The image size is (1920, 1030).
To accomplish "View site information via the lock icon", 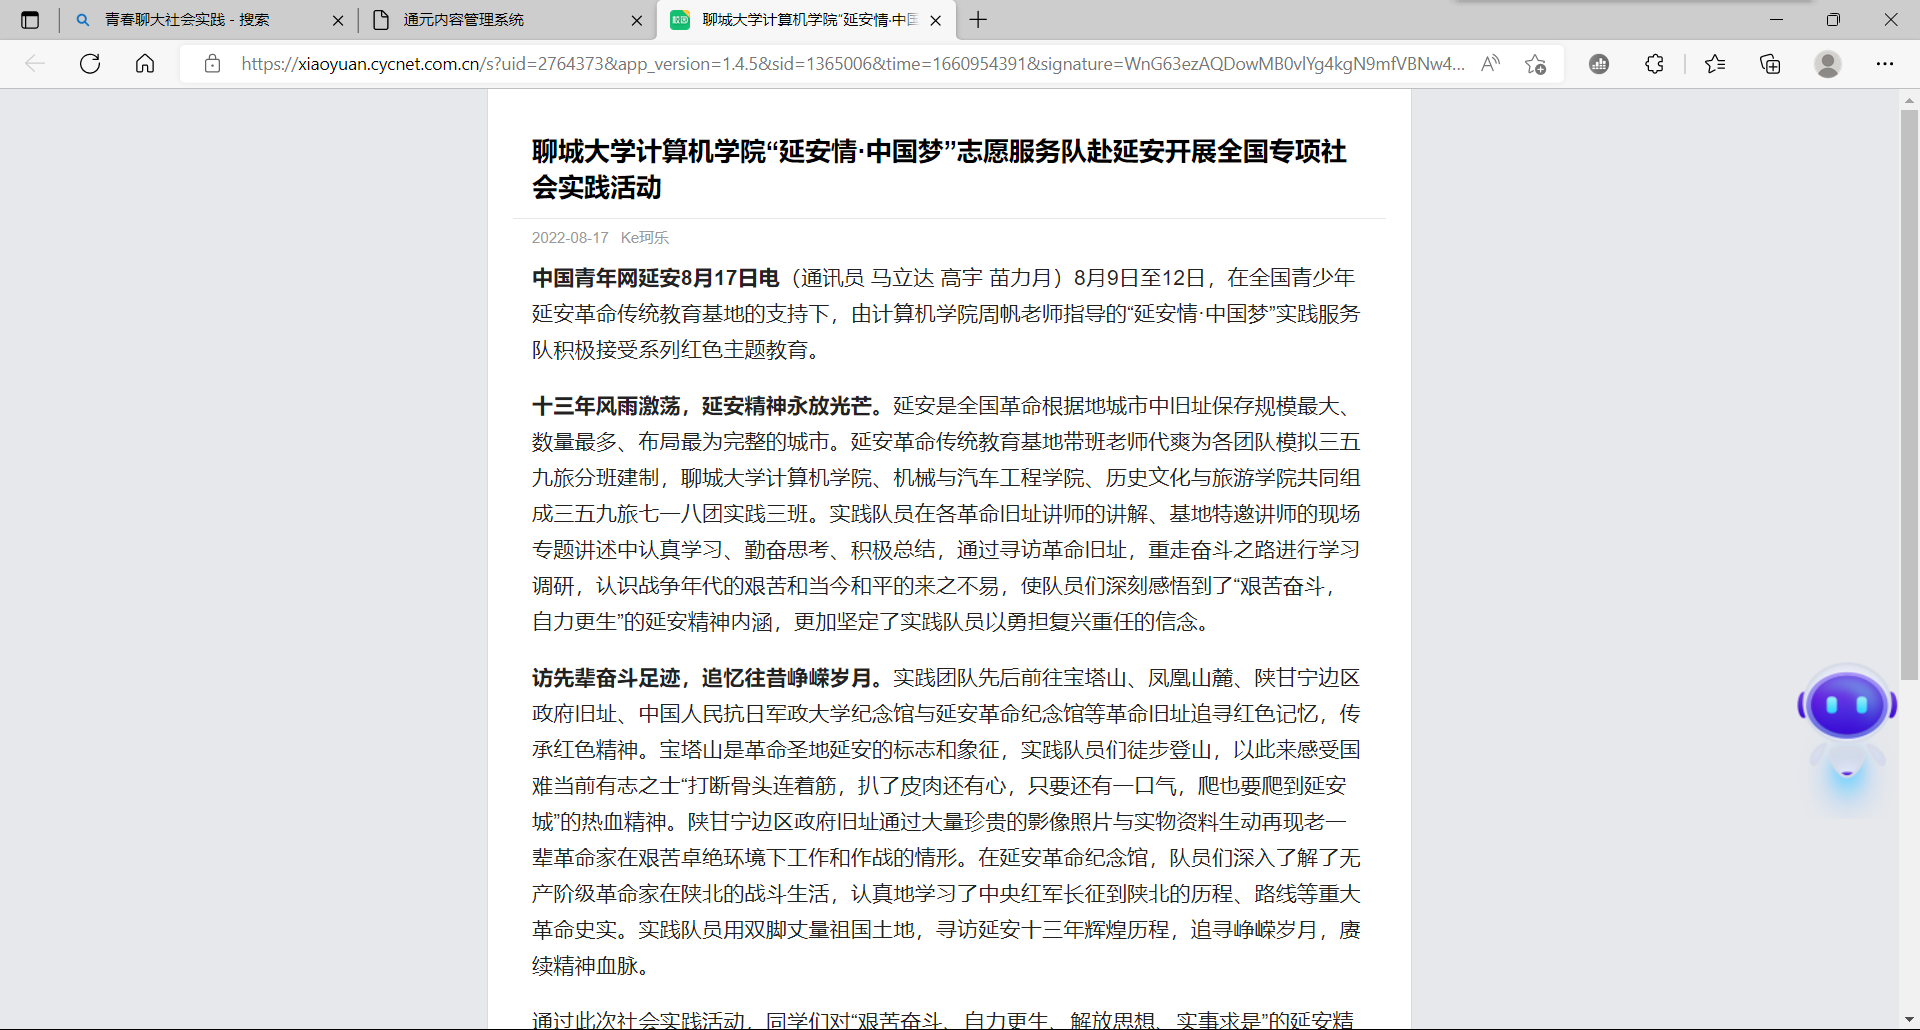I will [212, 63].
